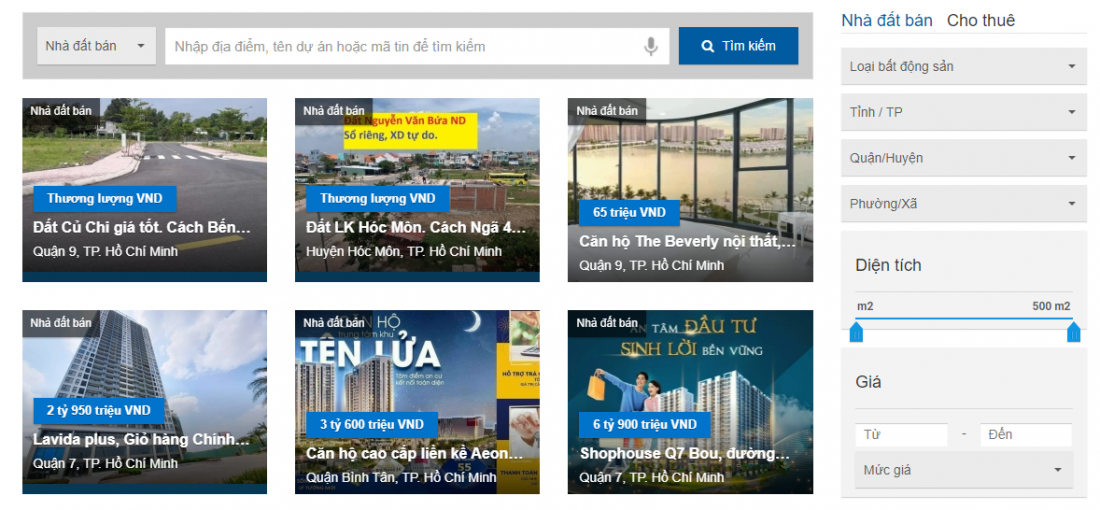
Task: Click the magnifier icon in Tìm kiếm button
Action: (x=708, y=46)
